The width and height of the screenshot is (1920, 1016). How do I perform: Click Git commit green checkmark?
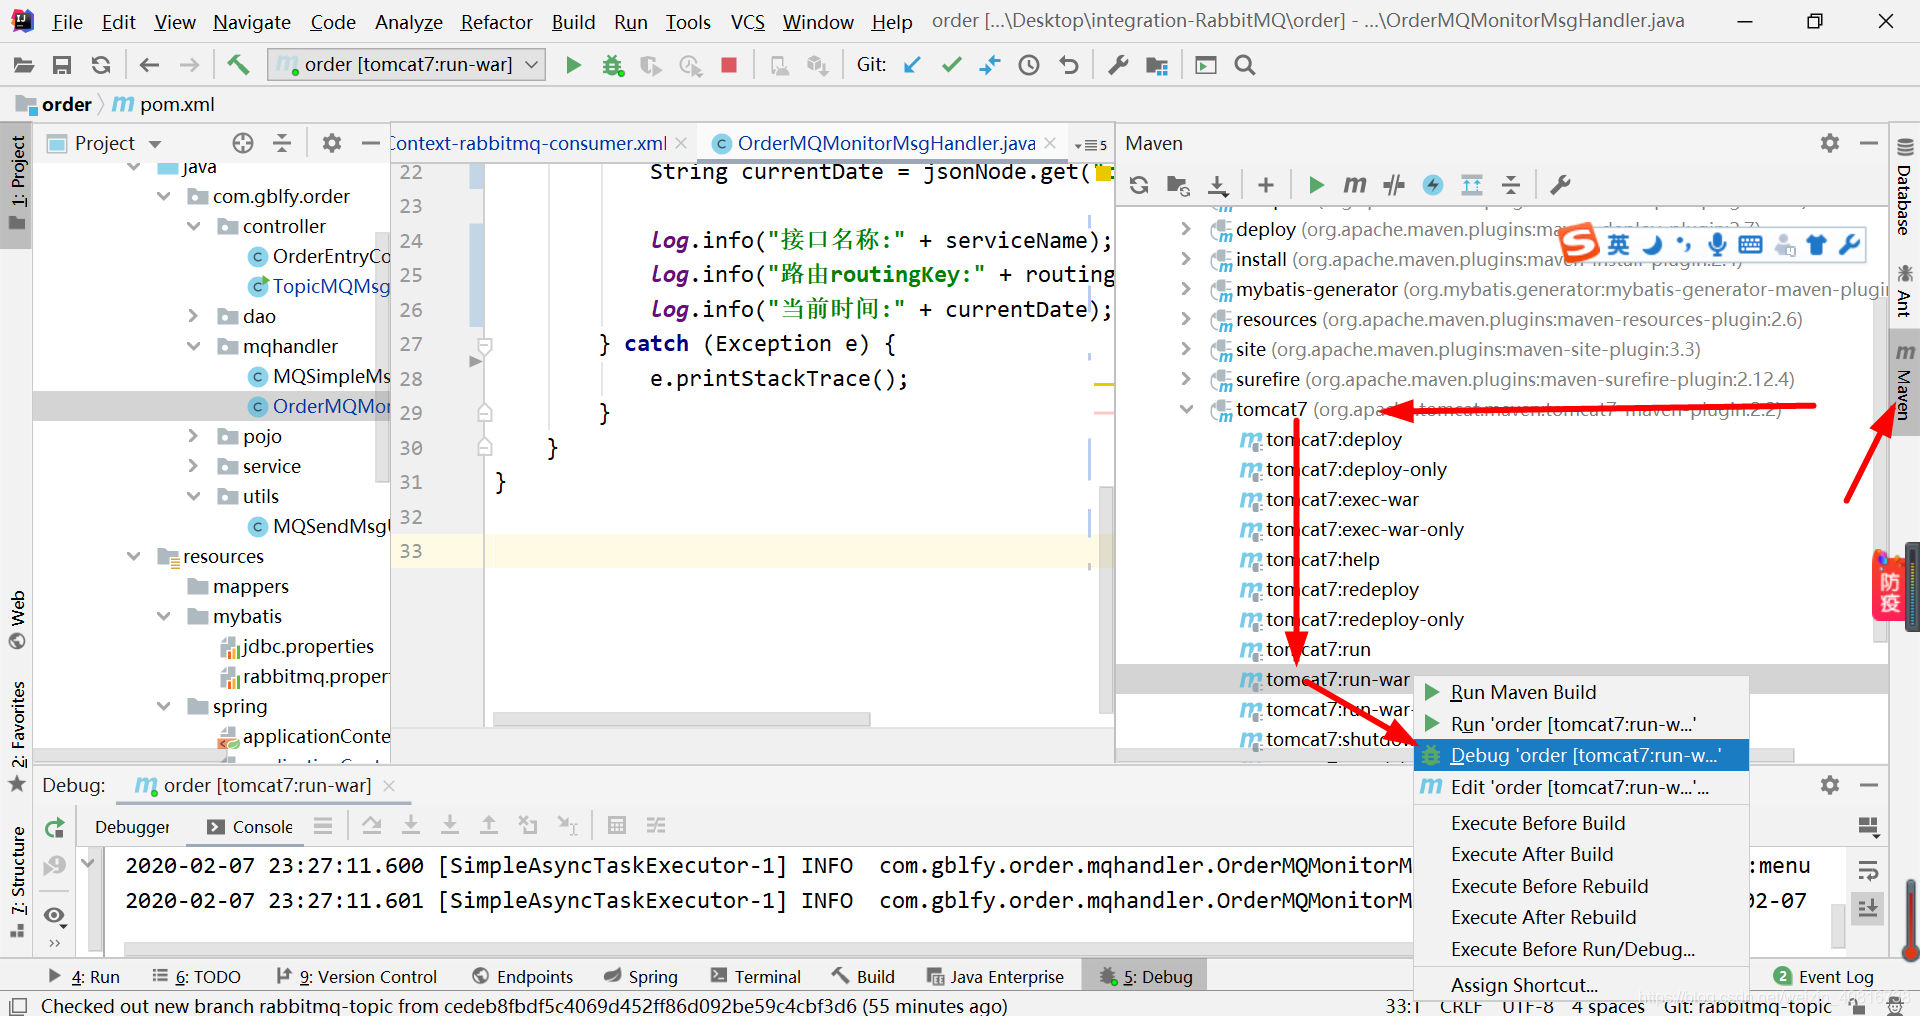tap(951, 65)
